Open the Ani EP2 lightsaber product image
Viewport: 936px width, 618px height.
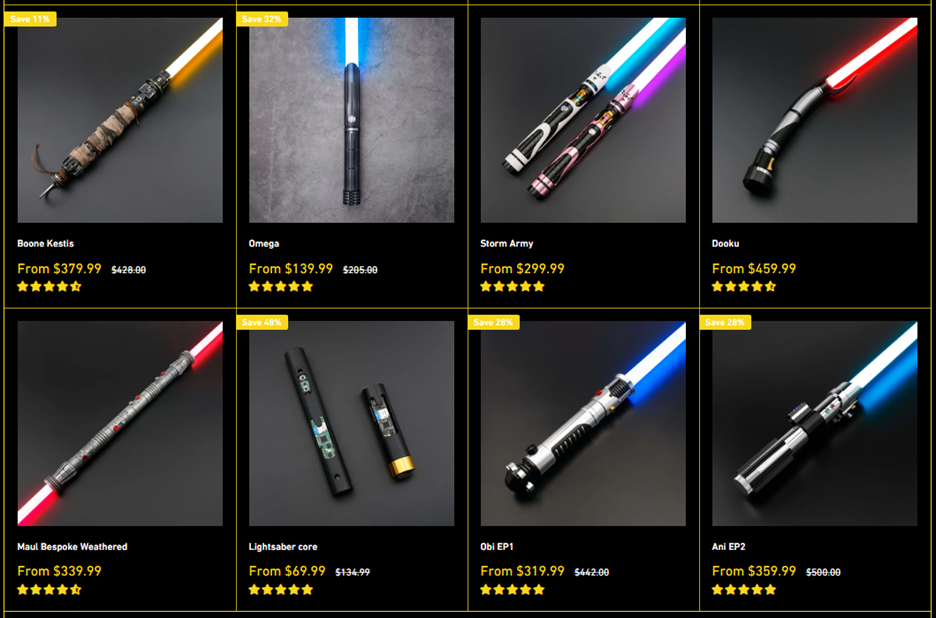[815, 423]
